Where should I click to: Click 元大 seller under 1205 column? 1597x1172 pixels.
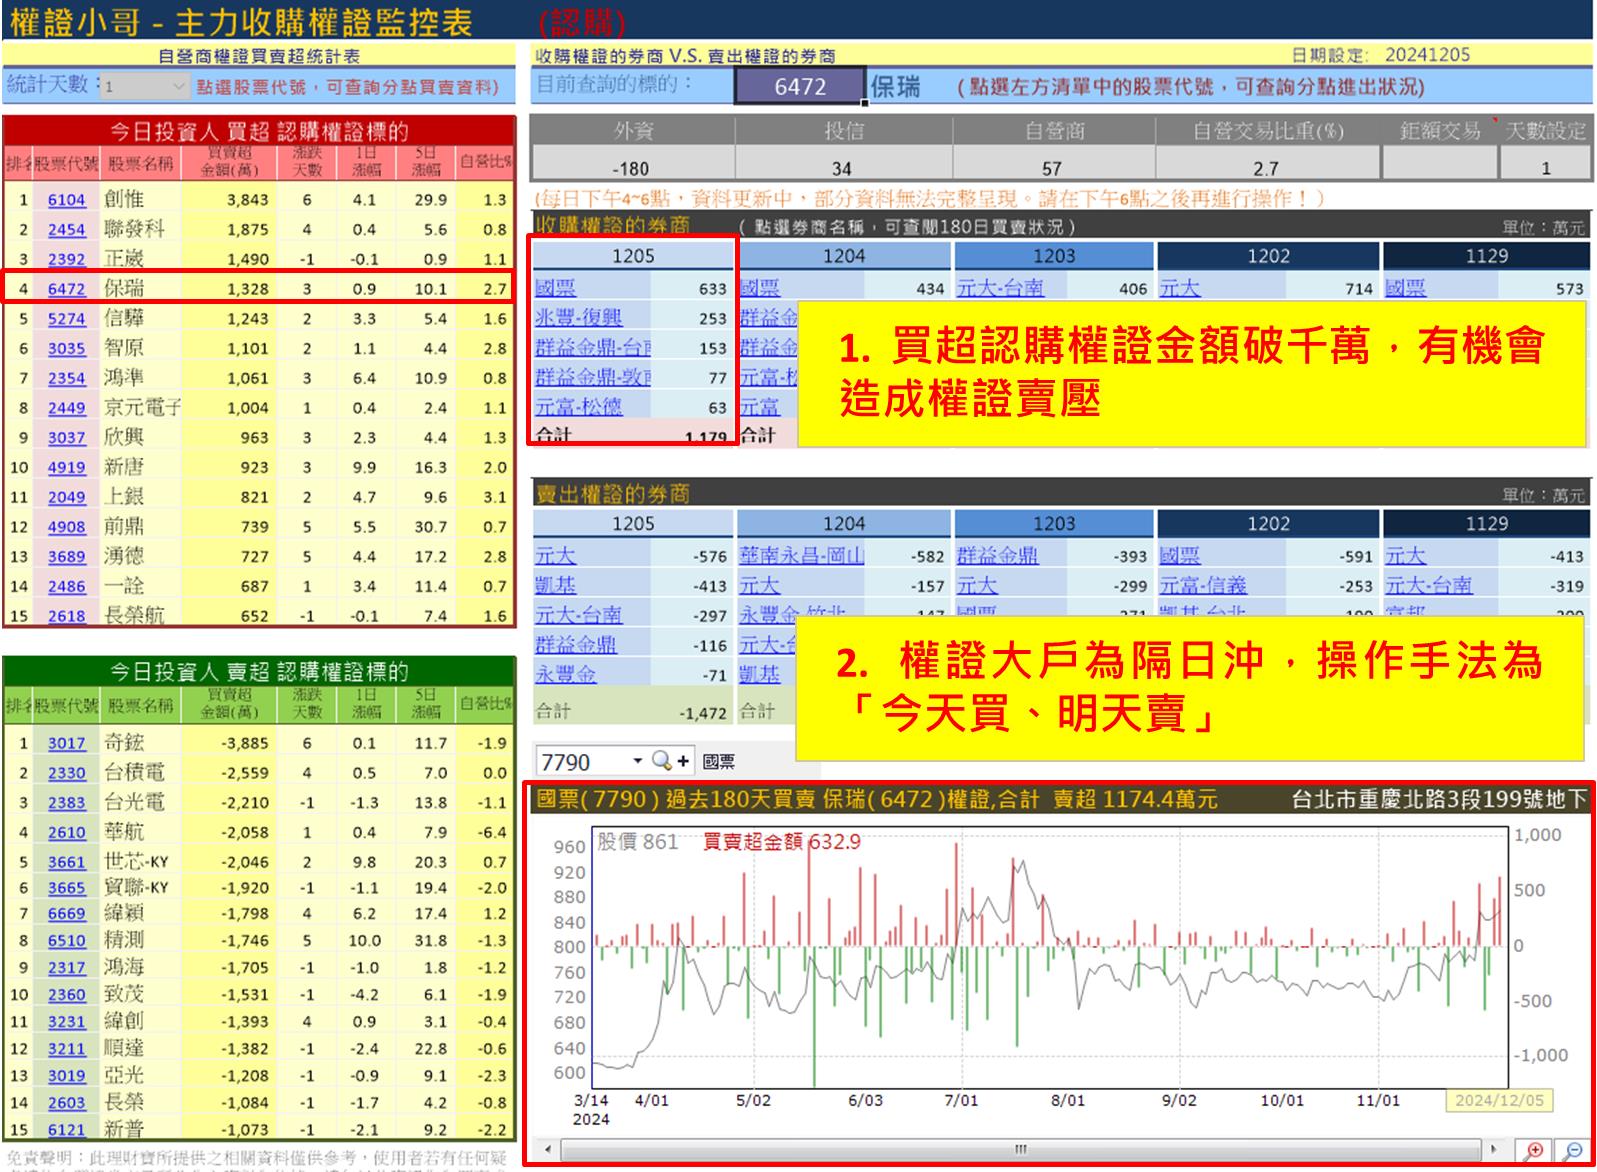(x=555, y=556)
